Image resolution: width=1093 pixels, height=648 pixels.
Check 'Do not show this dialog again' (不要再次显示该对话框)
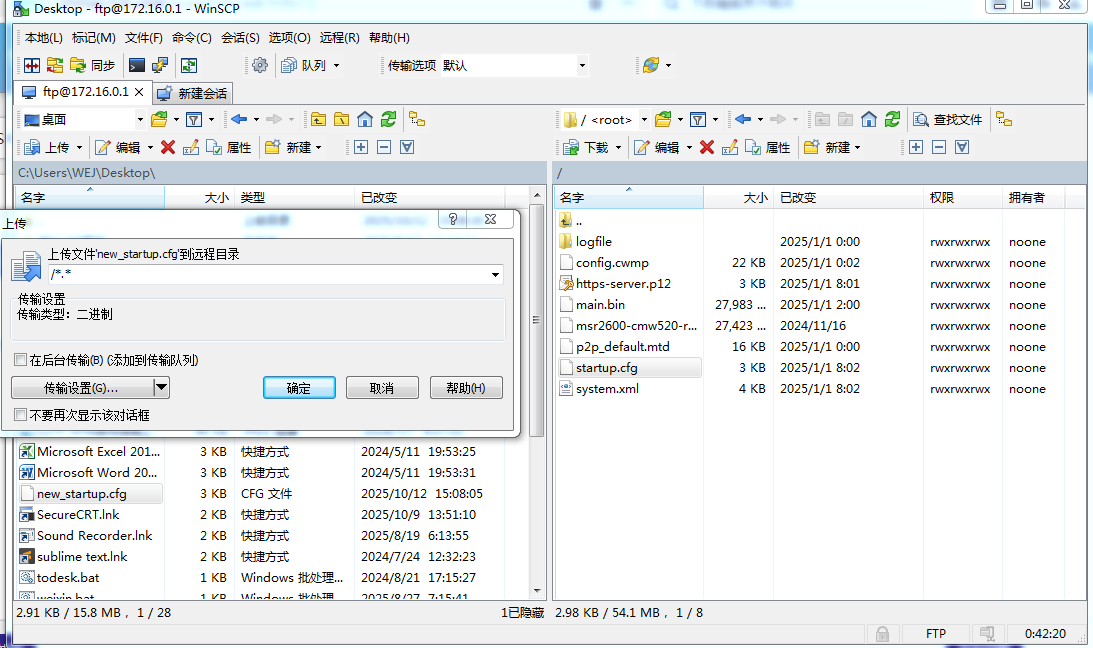click(x=21, y=415)
